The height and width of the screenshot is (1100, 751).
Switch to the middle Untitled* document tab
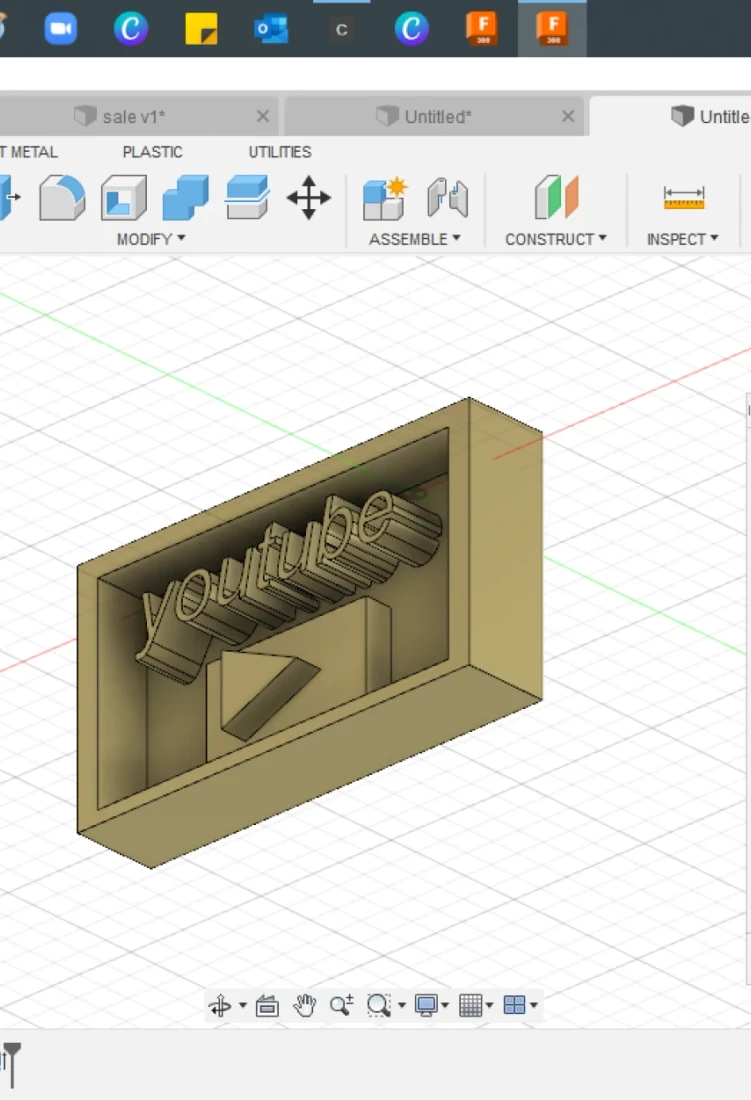[435, 116]
